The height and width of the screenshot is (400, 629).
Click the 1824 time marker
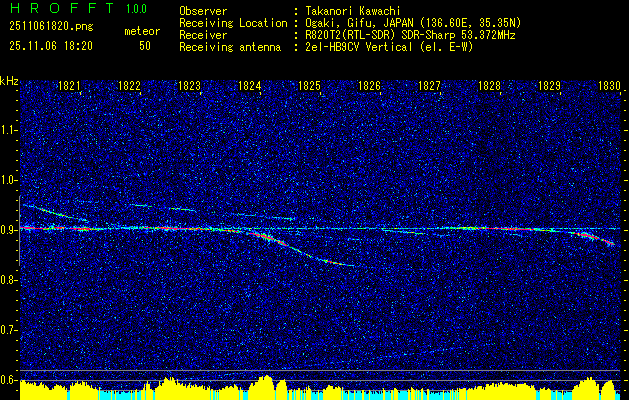tap(250, 85)
